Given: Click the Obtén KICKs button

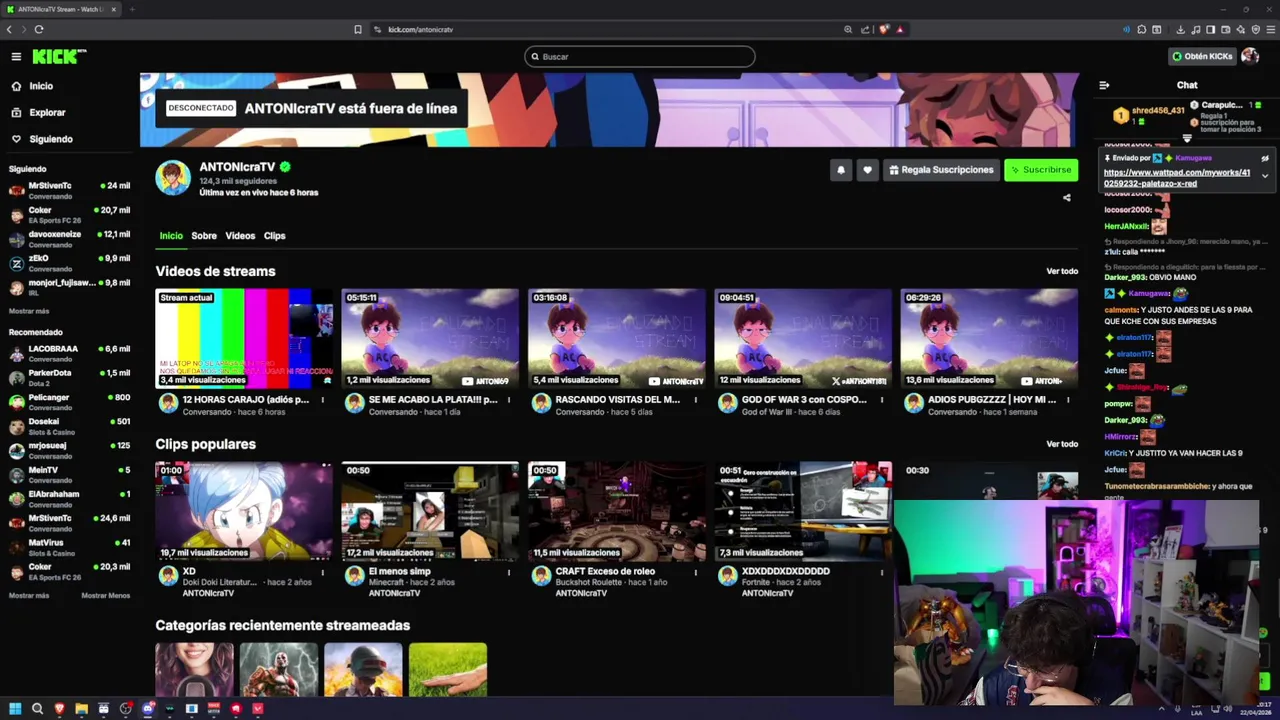Looking at the screenshot, I should 1202,57.
